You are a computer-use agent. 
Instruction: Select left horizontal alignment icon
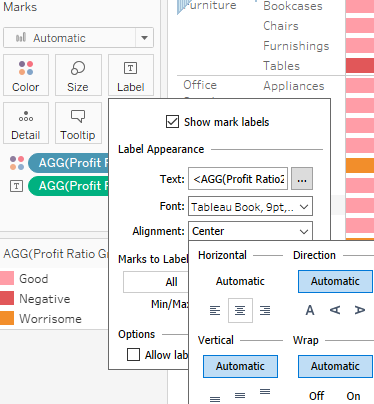(x=215, y=311)
